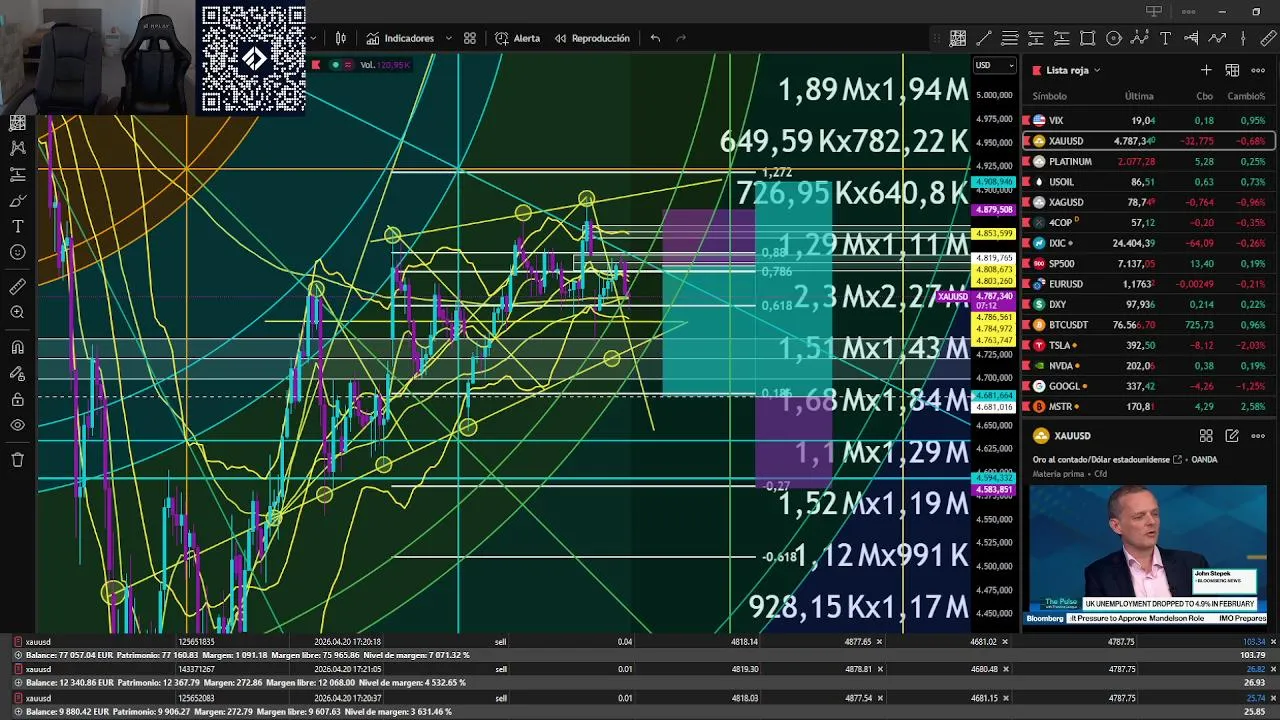Collapse the first Balance account row
Viewport: 1280px width, 720px height.
coord(17,655)
